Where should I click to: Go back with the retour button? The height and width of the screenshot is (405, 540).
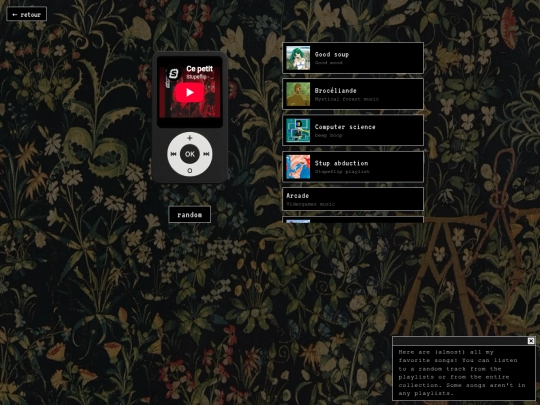click(27, 14)
